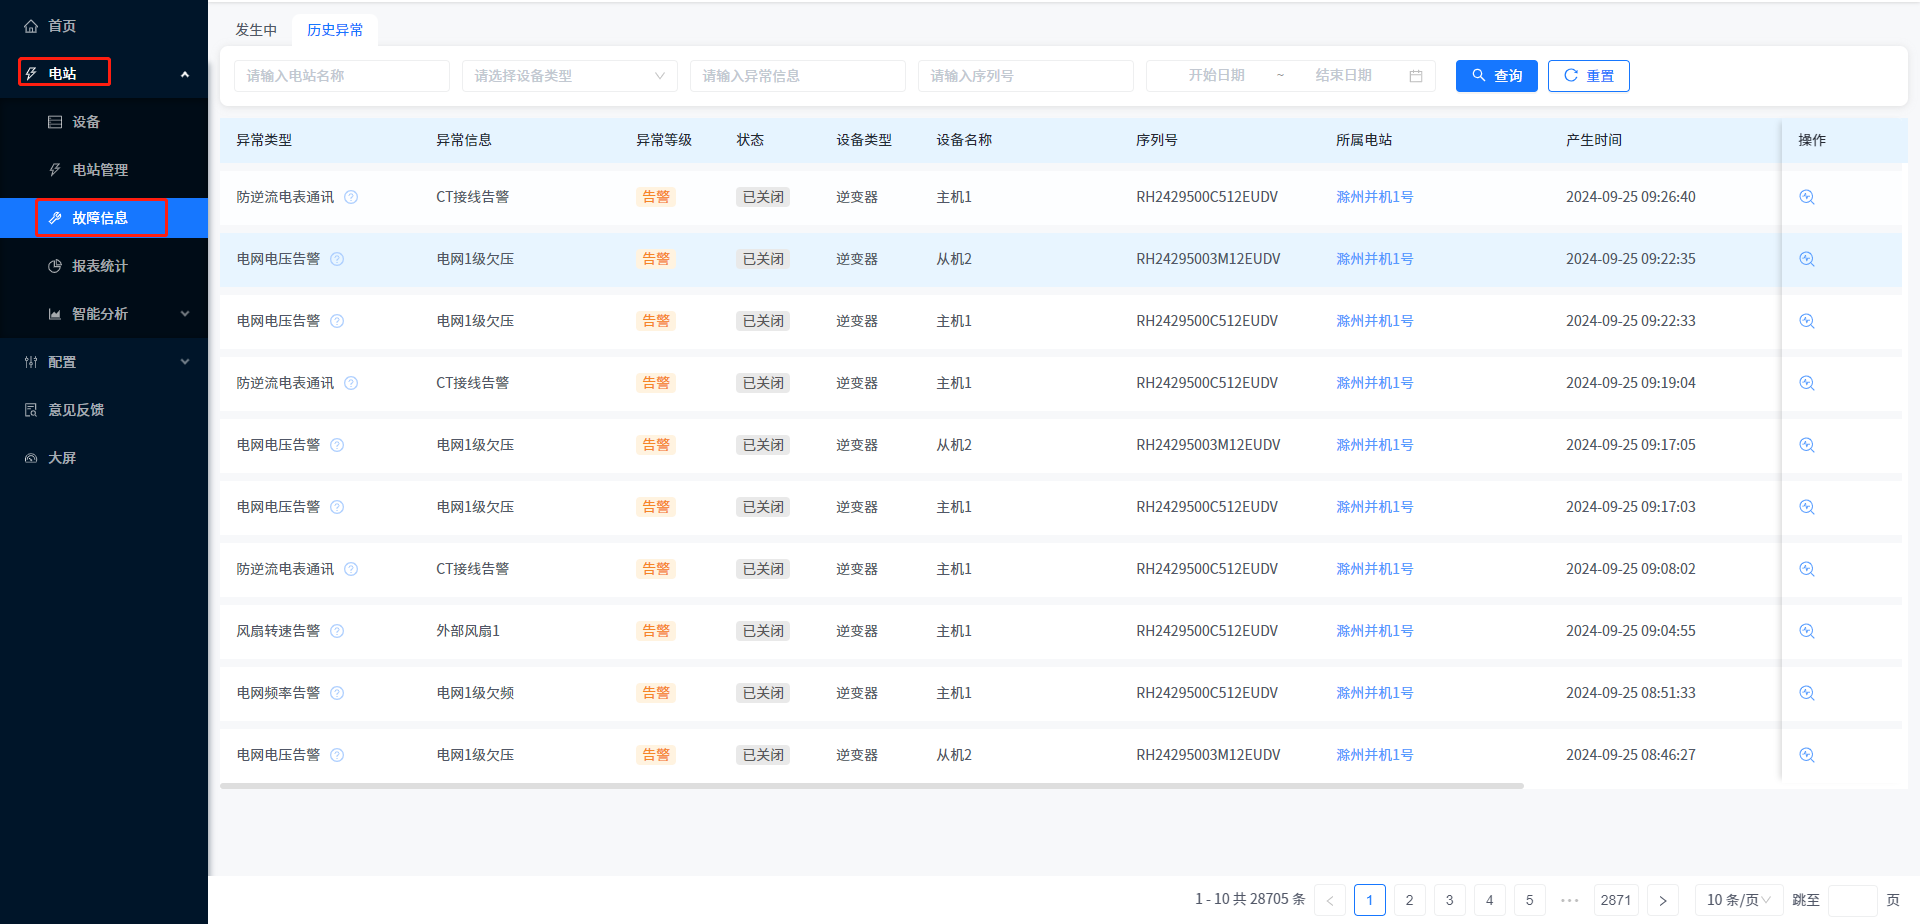Image resolution: width=1920 pixels, height=924 pixels.
Task: Click help icon beside 防逆流电表通讯 in first row
Action: pos(351,197)
